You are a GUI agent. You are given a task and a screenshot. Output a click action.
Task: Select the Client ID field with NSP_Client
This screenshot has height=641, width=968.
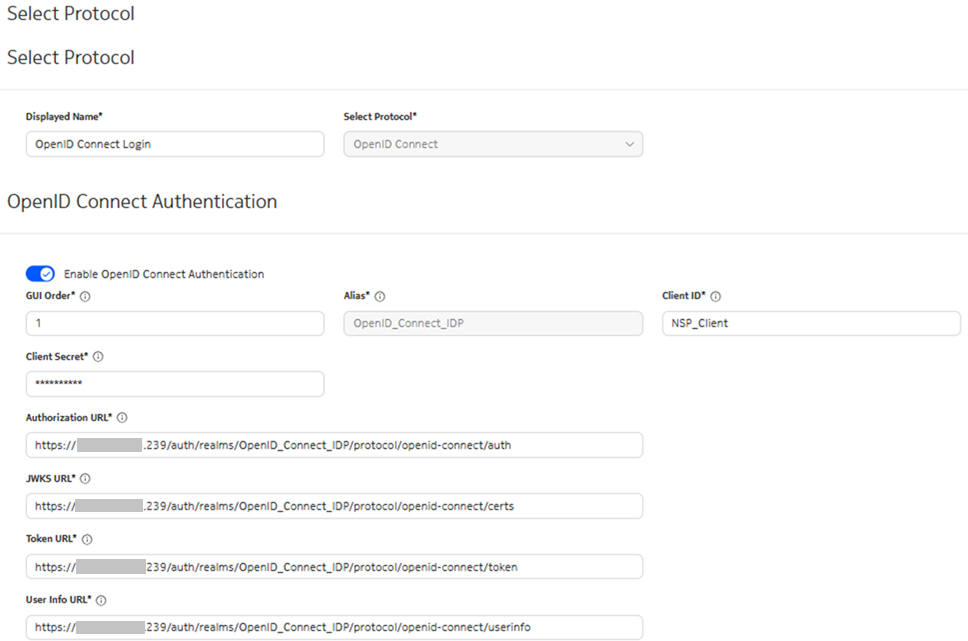coord(810,323)
